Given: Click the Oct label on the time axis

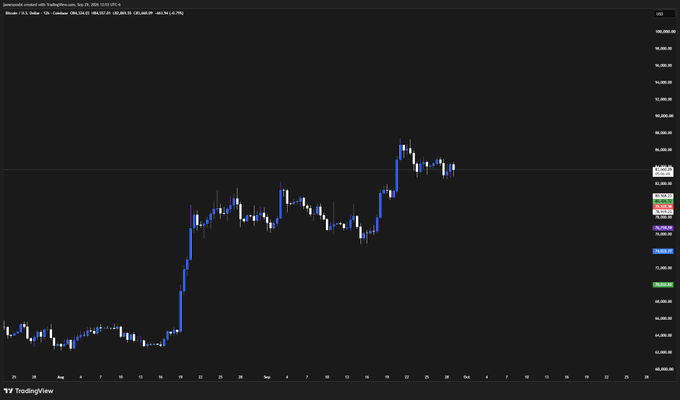Looking at the screenshot, I should click(467, 377).
